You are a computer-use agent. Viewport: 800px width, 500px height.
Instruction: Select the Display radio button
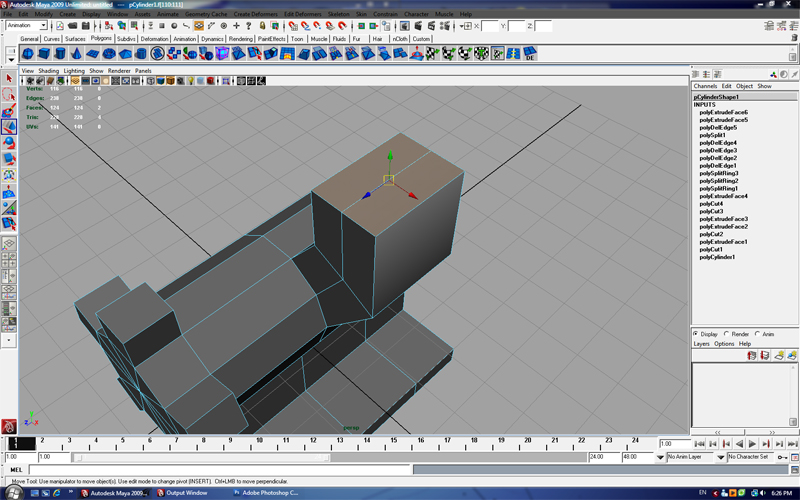point(697,334)
